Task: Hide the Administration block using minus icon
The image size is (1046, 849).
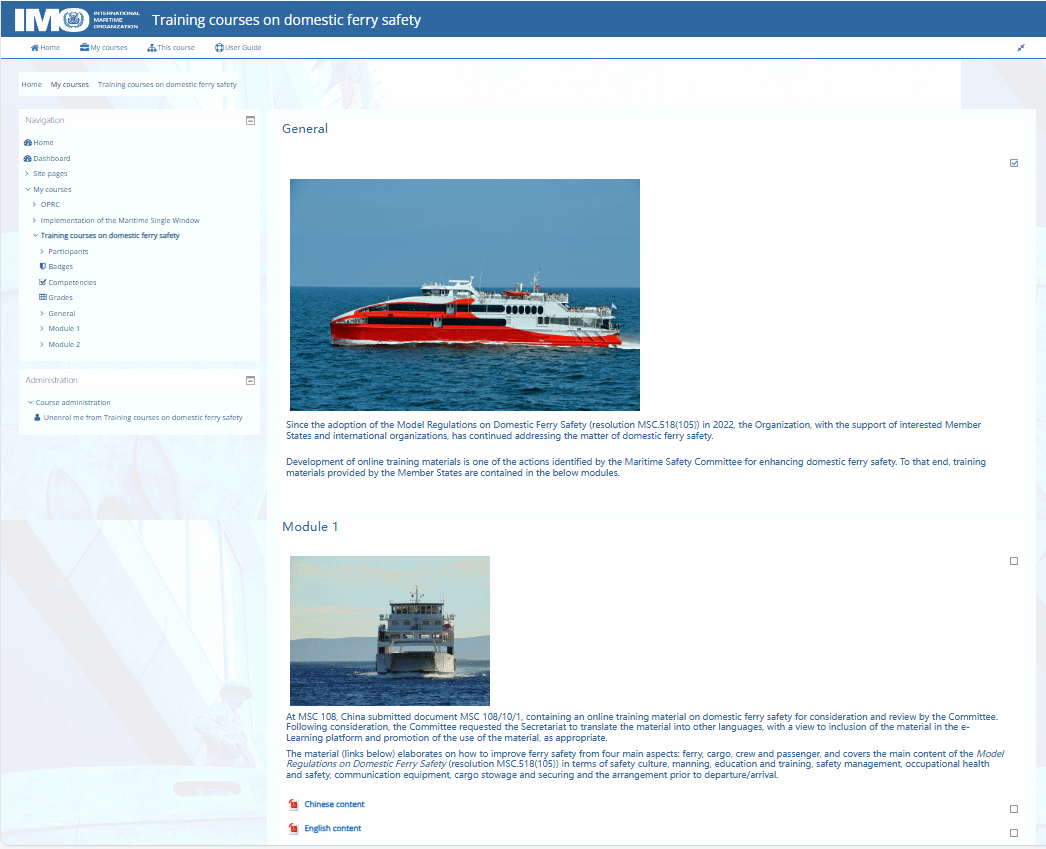Action: pos(251,380)
